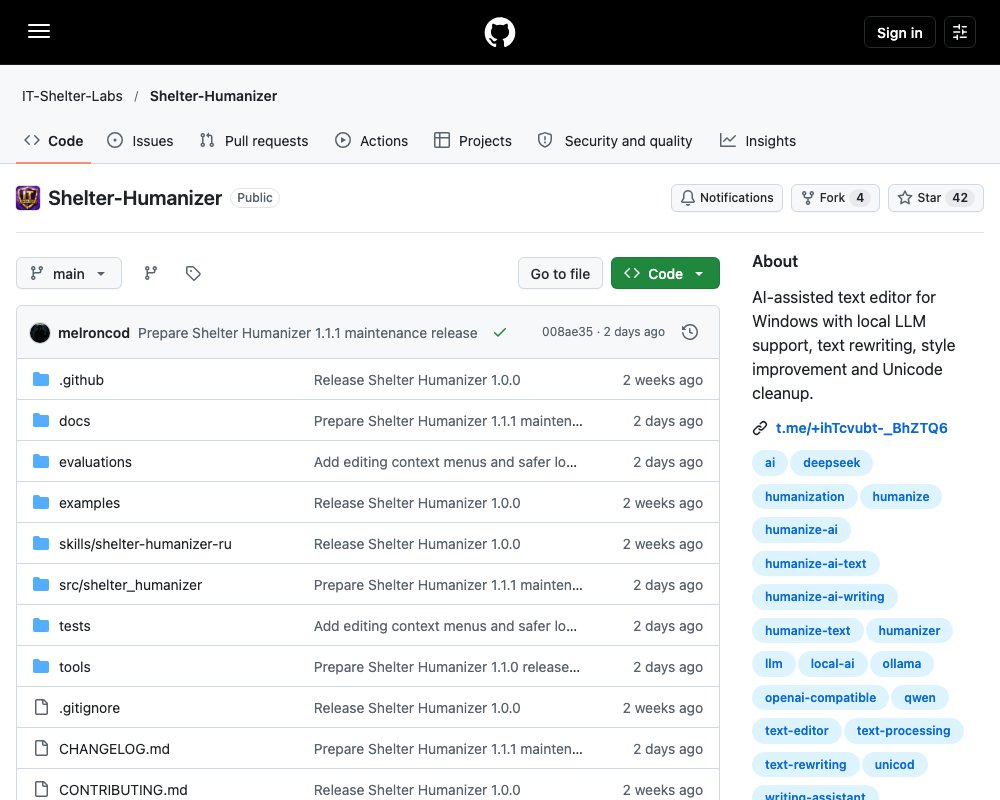The image size is (1000, 800).
Task: View branches using the branch icon
Action: (151, 273)
